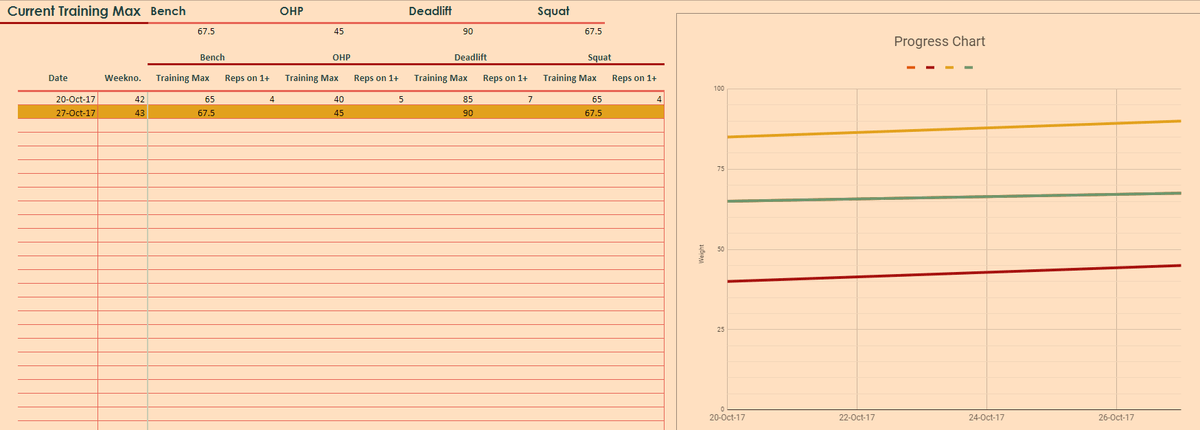Click week number 43 cell

click(139, 113)
